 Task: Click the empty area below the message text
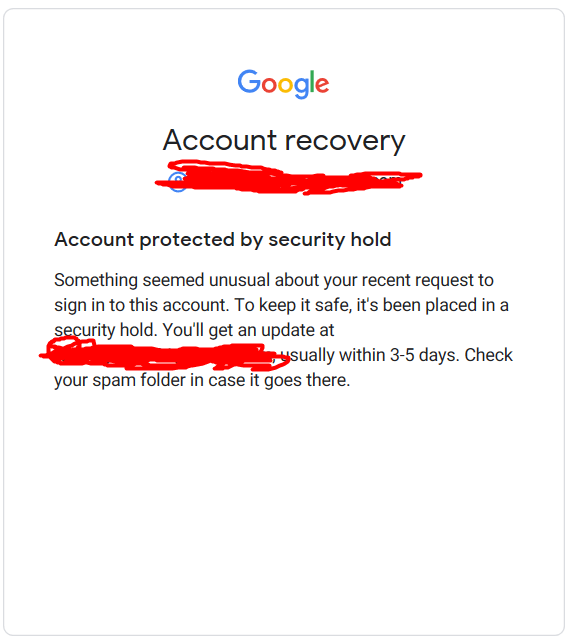click(284, 511)
